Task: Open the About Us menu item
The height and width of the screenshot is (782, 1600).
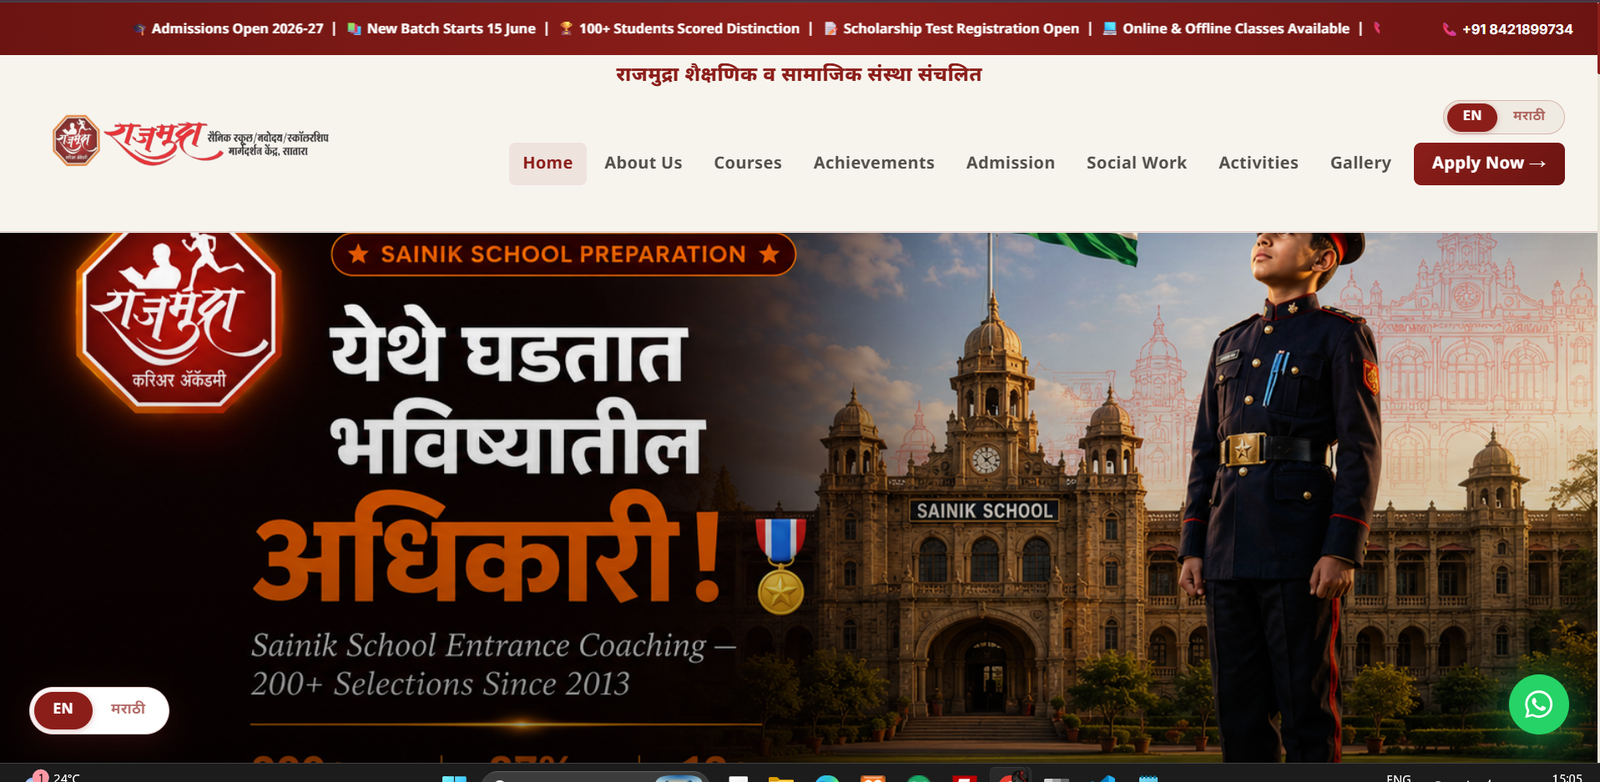Action: coord(643,163)
